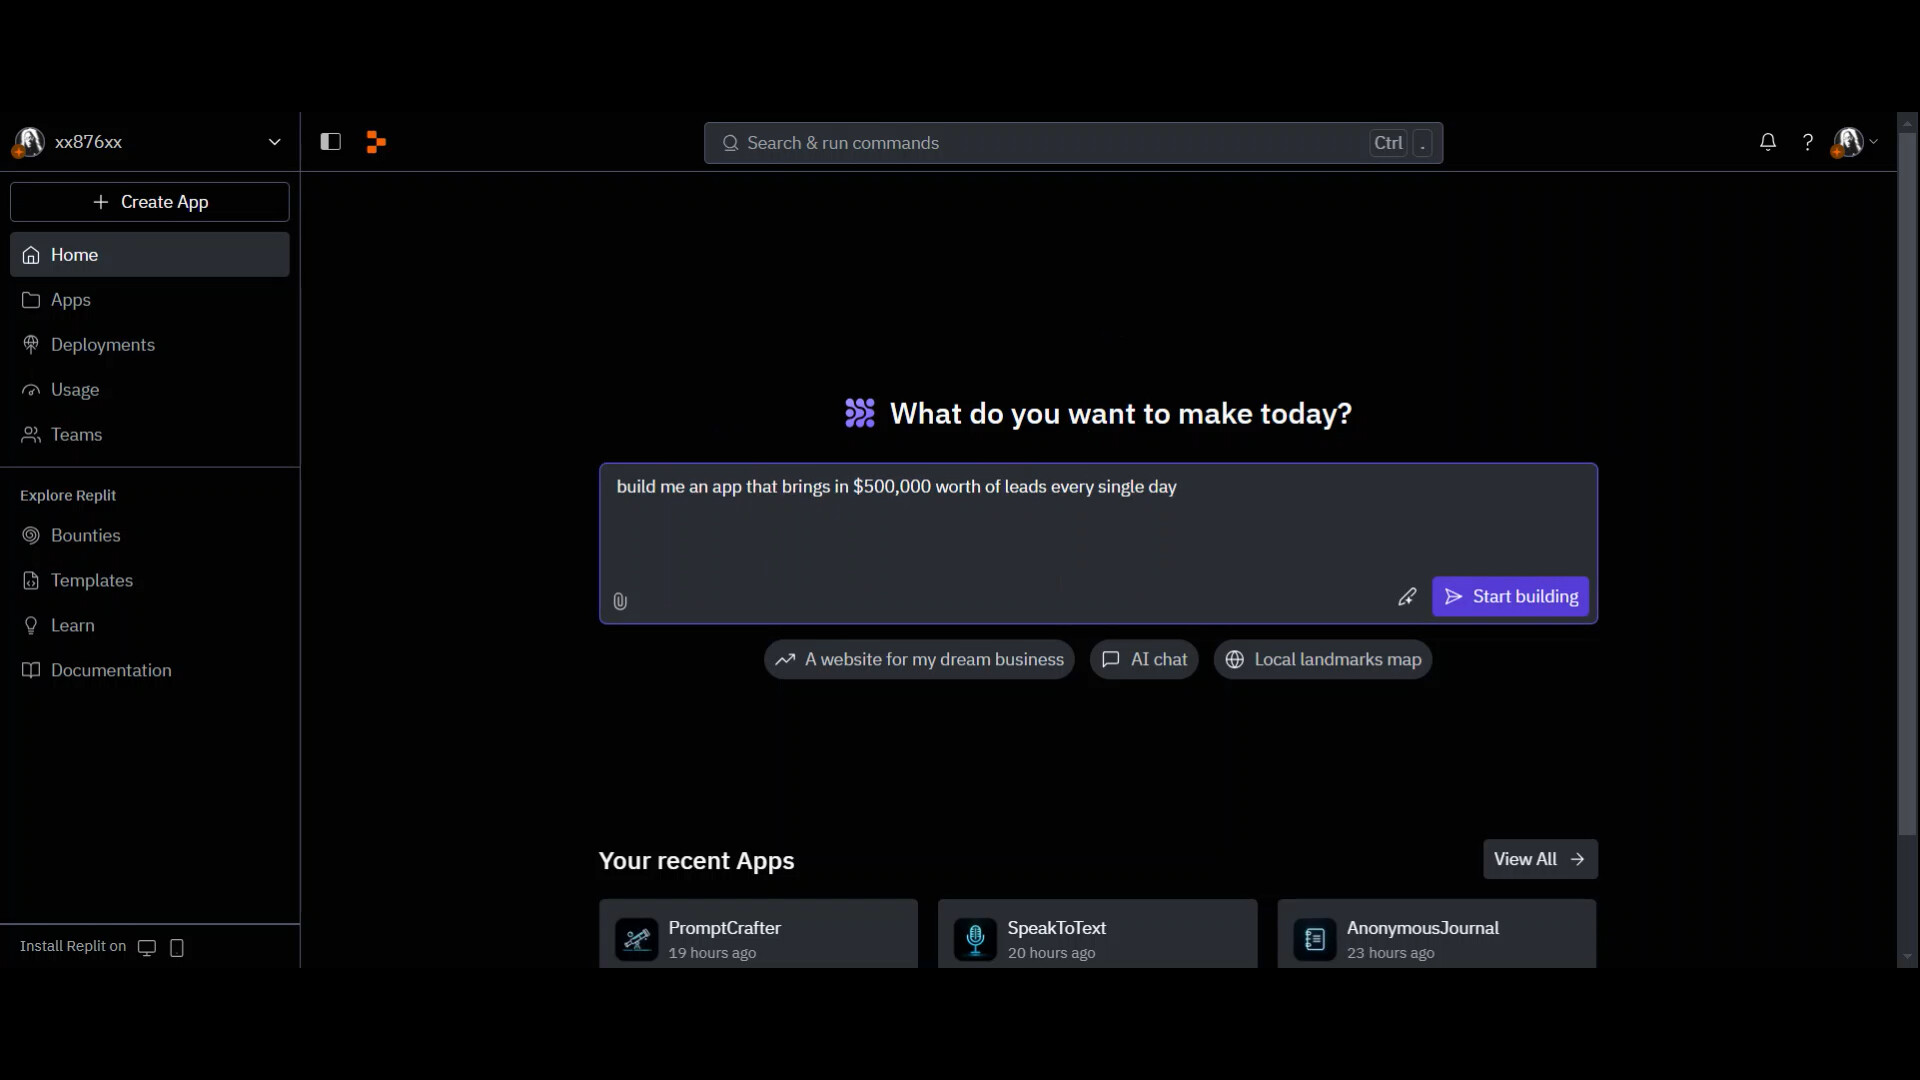The height and width of the screenshot is (1080, 1920).
Task: Click the attachment paperclip icon
Action: pos(620,601)
